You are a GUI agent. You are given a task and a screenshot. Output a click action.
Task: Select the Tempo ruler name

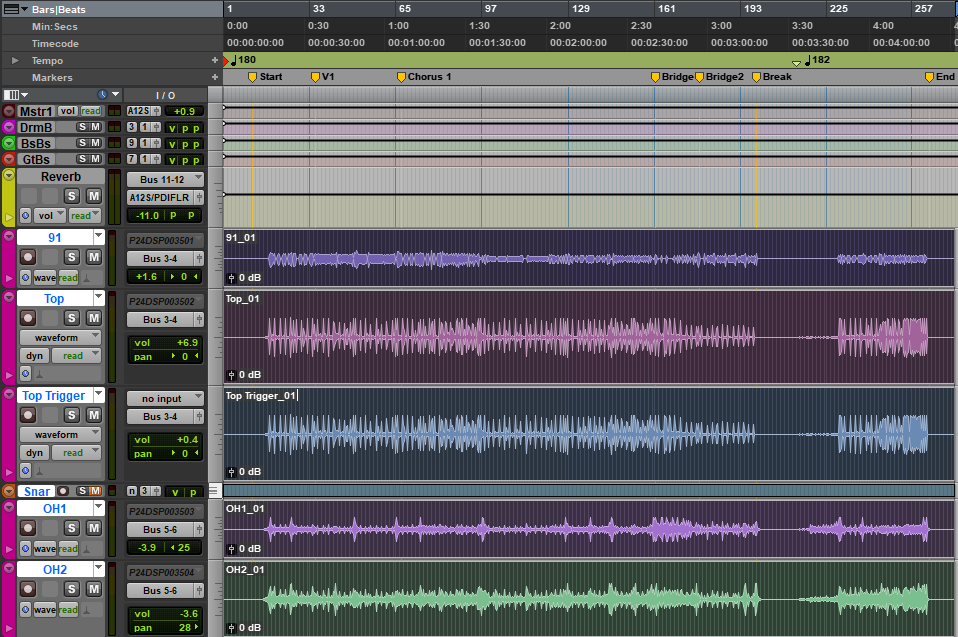47,60
